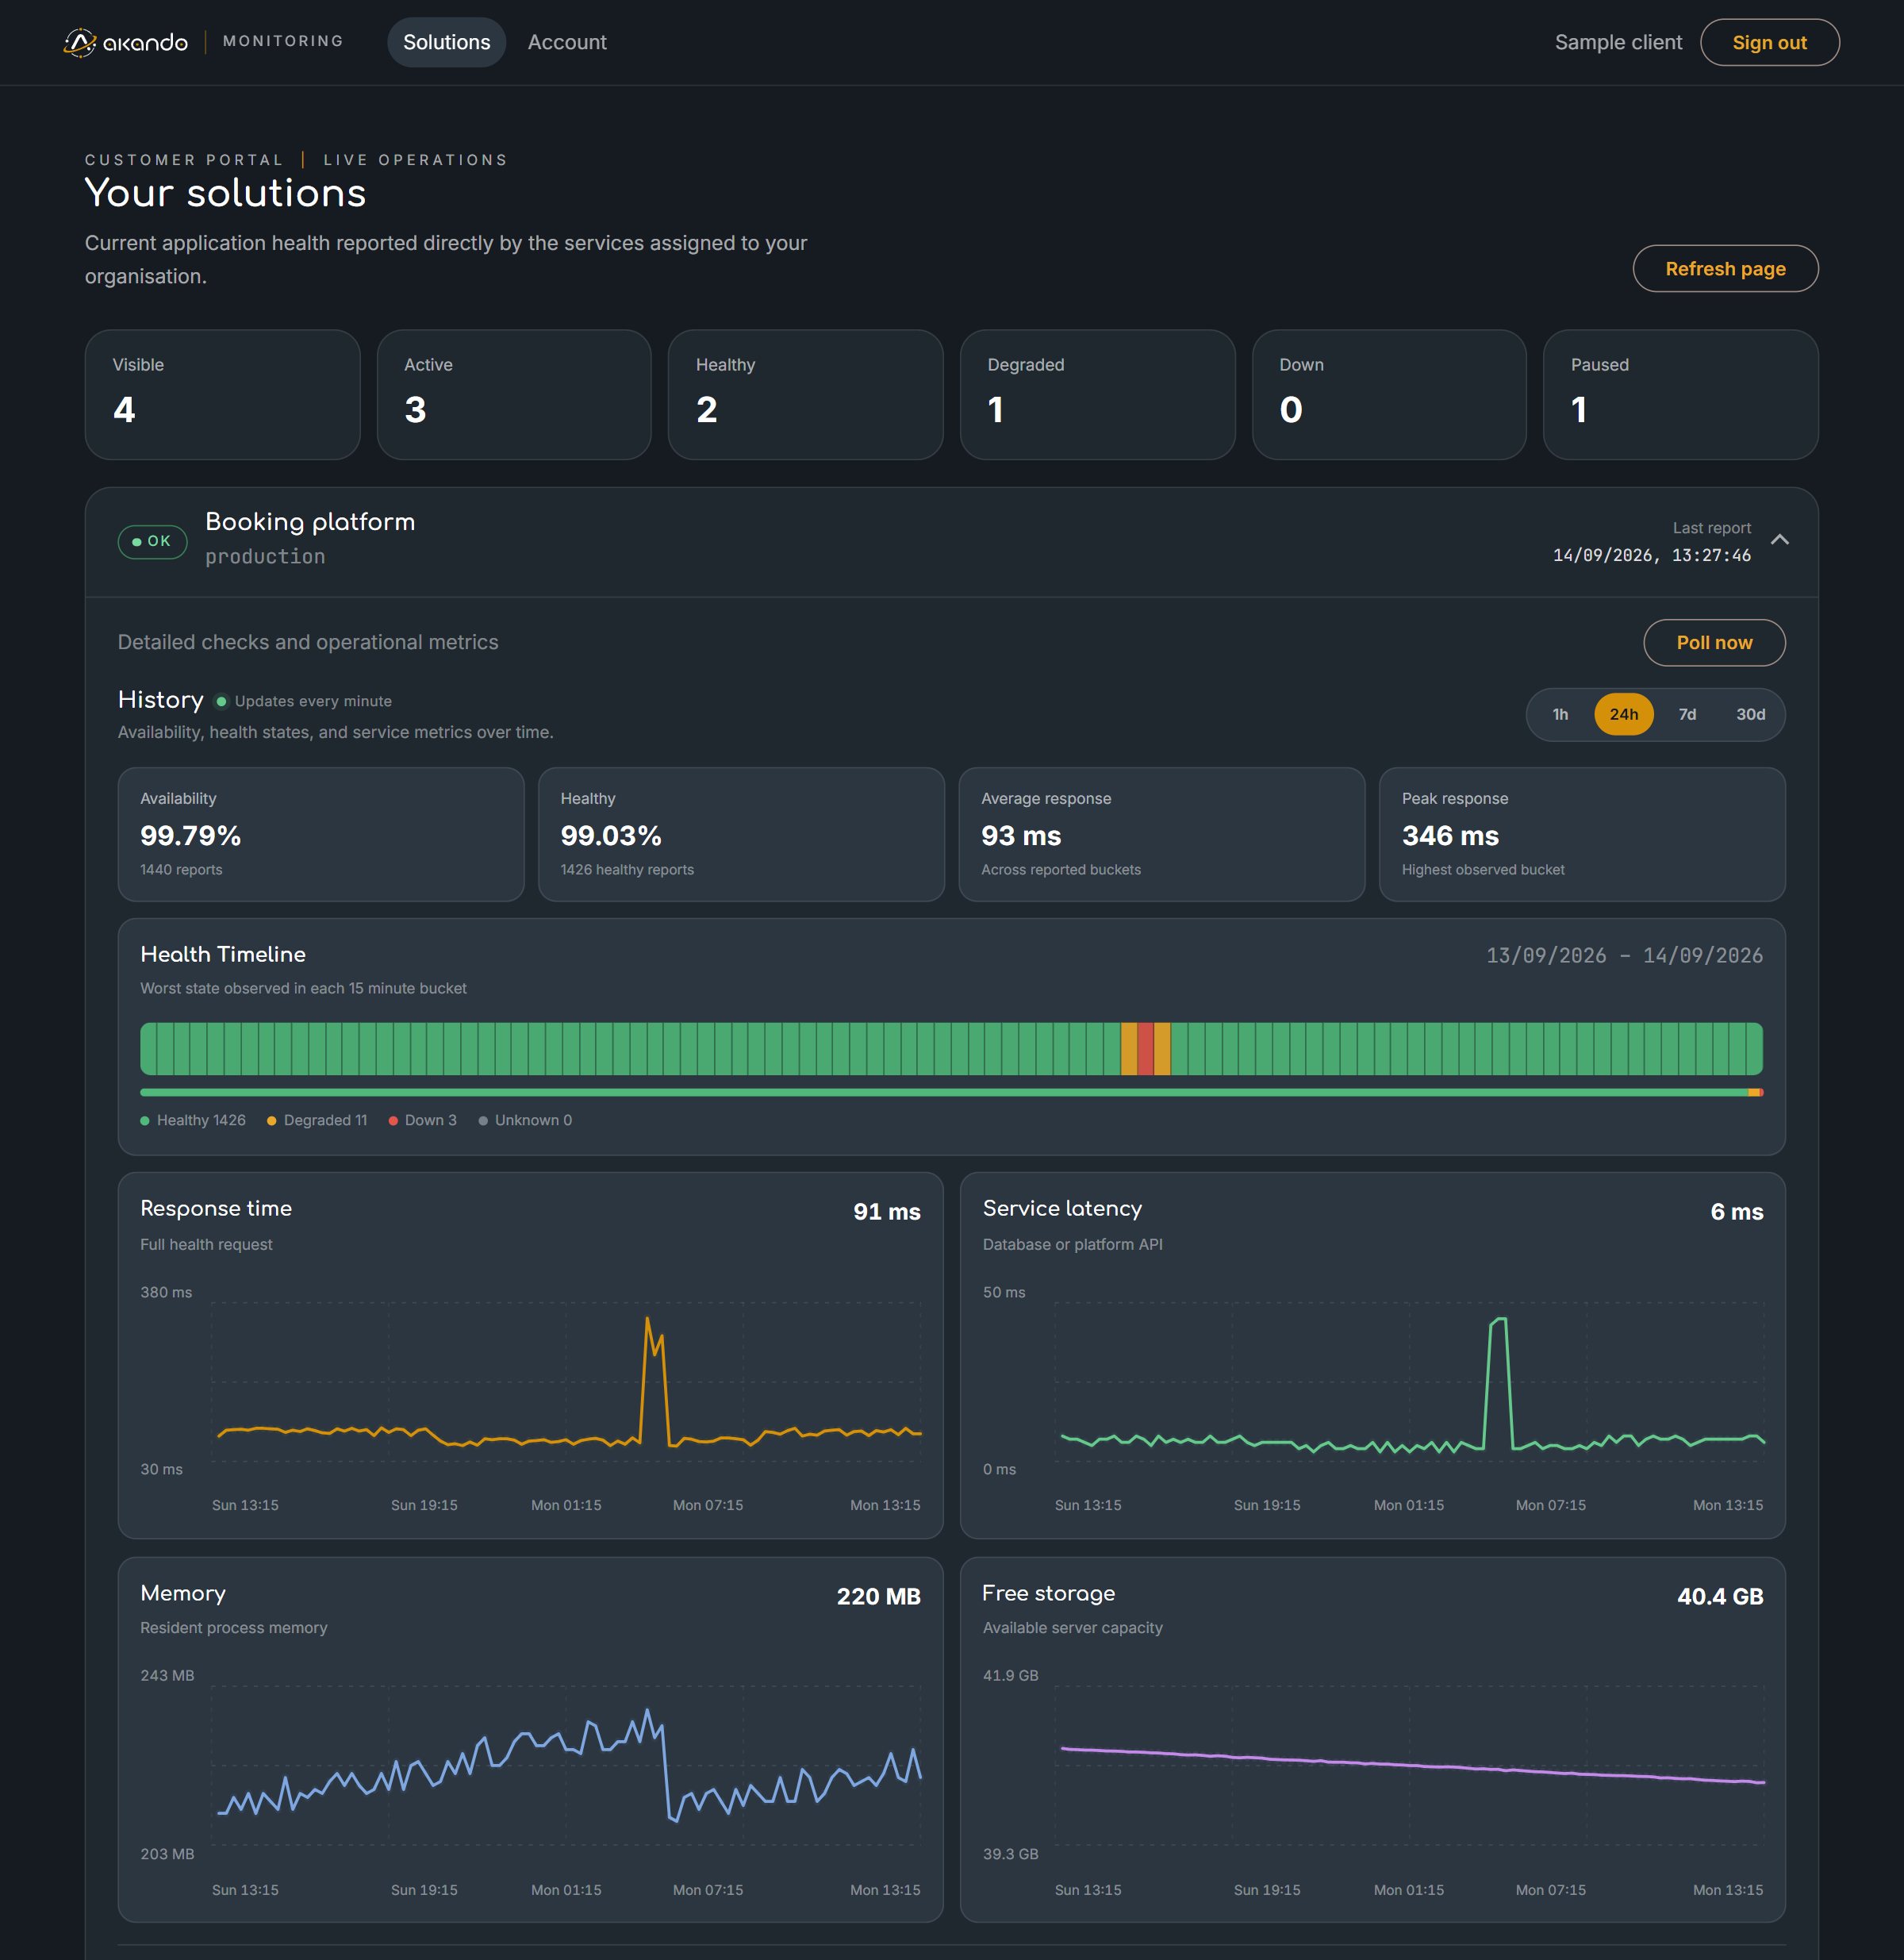Click the Last report timestamp 13:27:46
The image size is (1904, 1960).
1651,555
